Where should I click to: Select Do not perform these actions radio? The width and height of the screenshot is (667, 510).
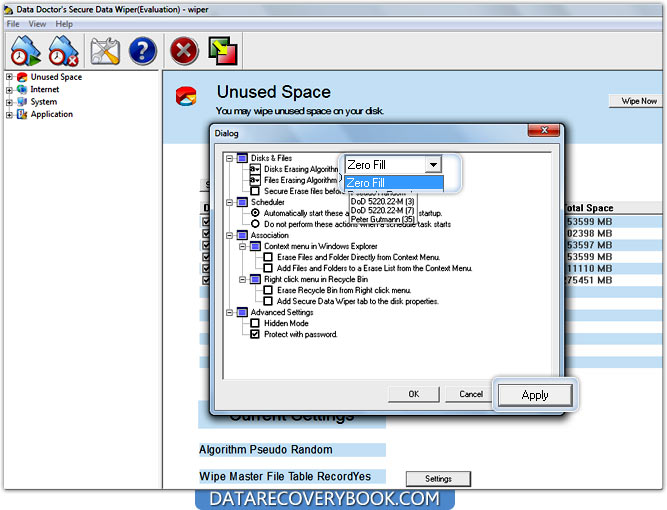[x=255, y=224]
